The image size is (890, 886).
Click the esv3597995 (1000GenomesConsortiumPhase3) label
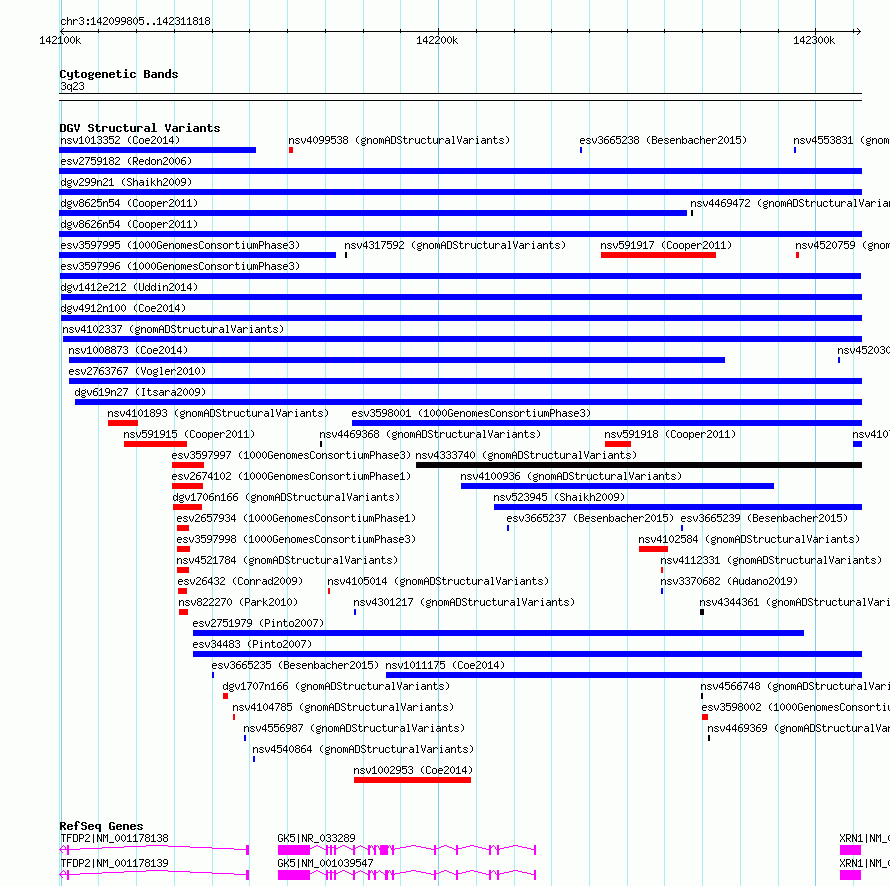(180, 245)
